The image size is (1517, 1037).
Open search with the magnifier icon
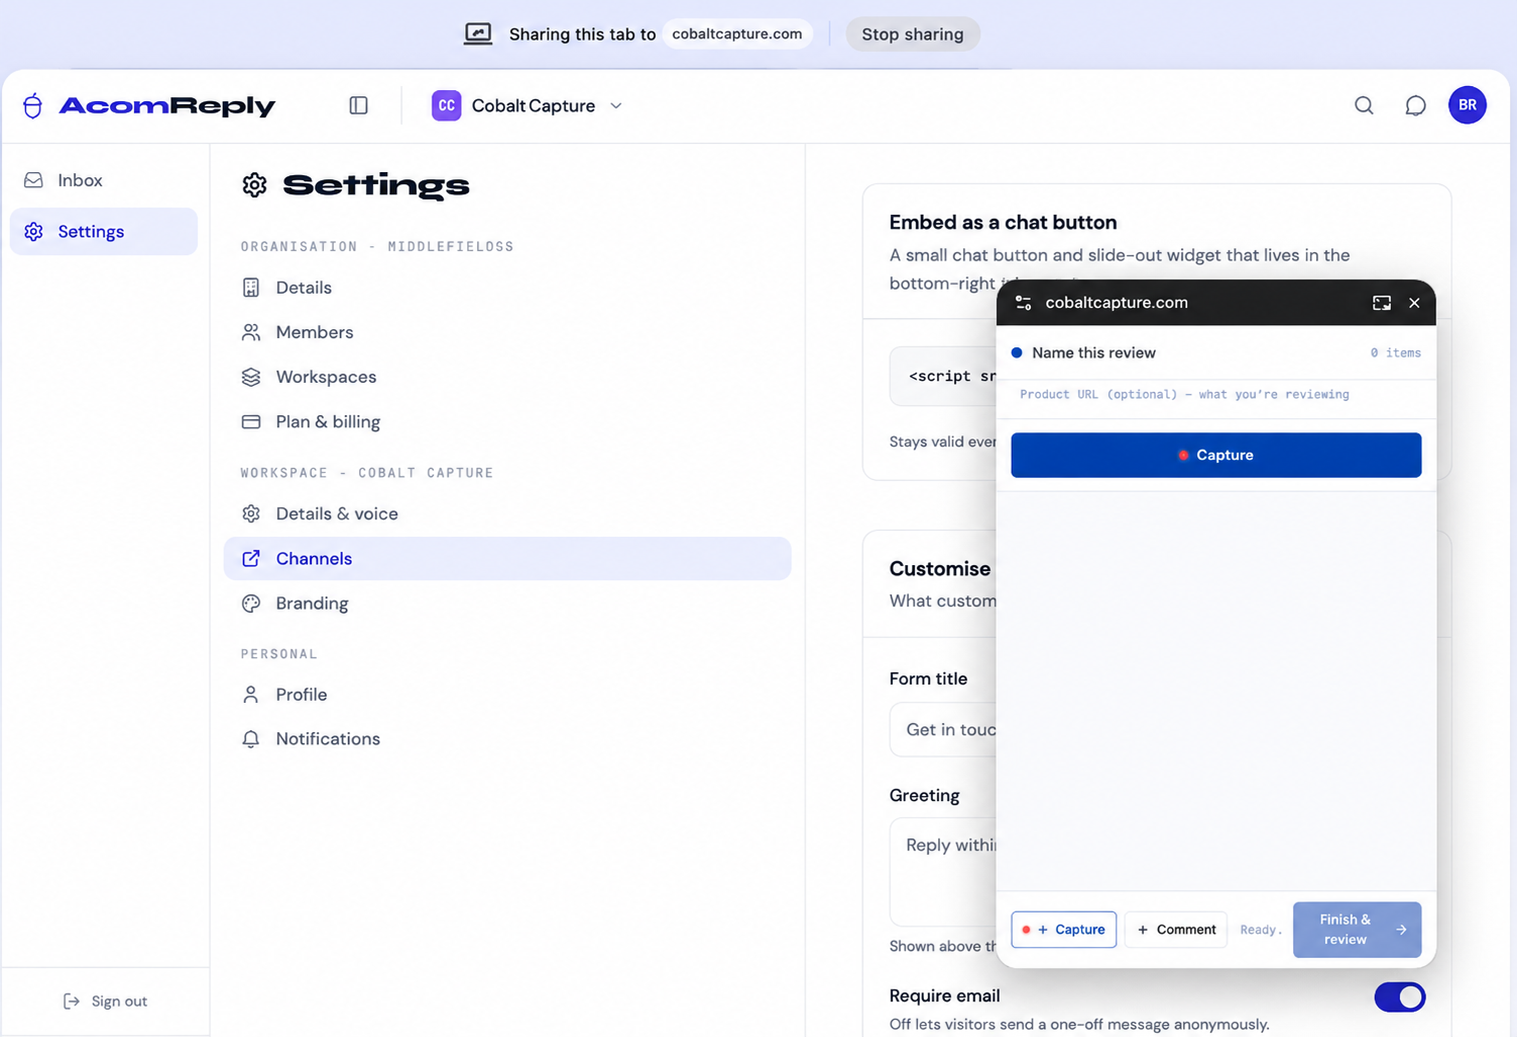[x=1363, y=105]
